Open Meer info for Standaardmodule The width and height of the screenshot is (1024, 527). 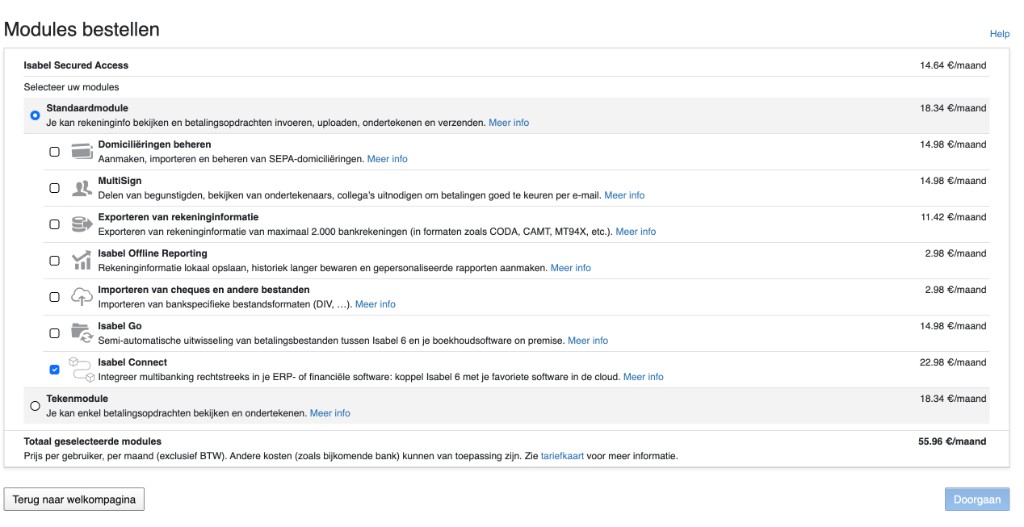tap(509, 123)
